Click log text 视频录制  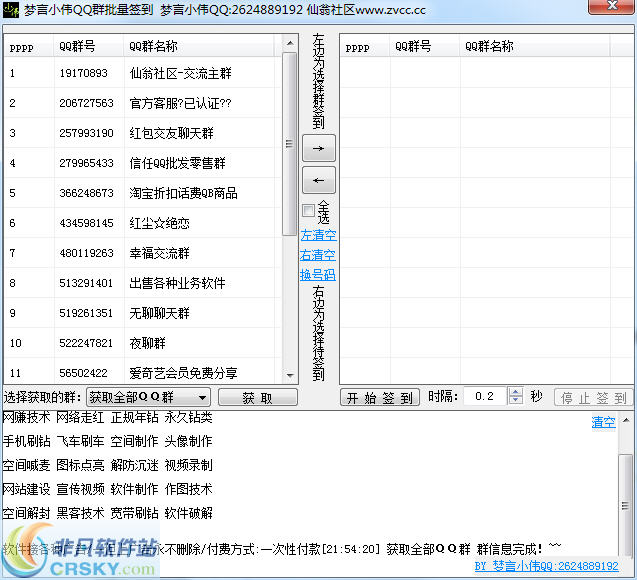[x=188, y=465]
